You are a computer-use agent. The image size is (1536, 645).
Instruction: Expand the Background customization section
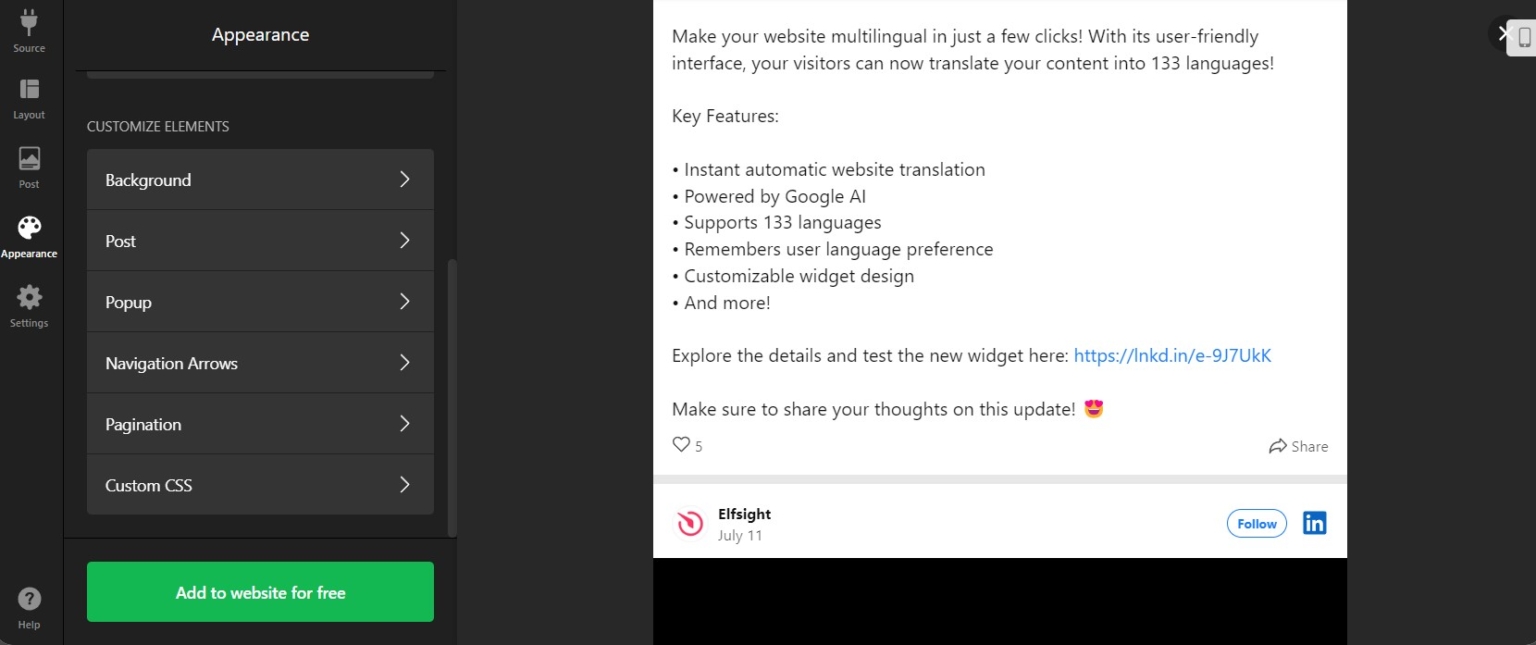click(x=260, y=179)
